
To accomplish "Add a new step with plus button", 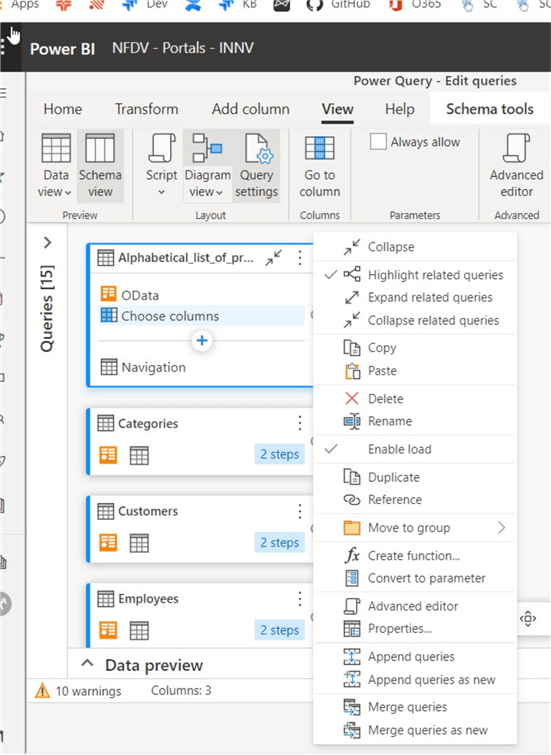I will 202,341.
